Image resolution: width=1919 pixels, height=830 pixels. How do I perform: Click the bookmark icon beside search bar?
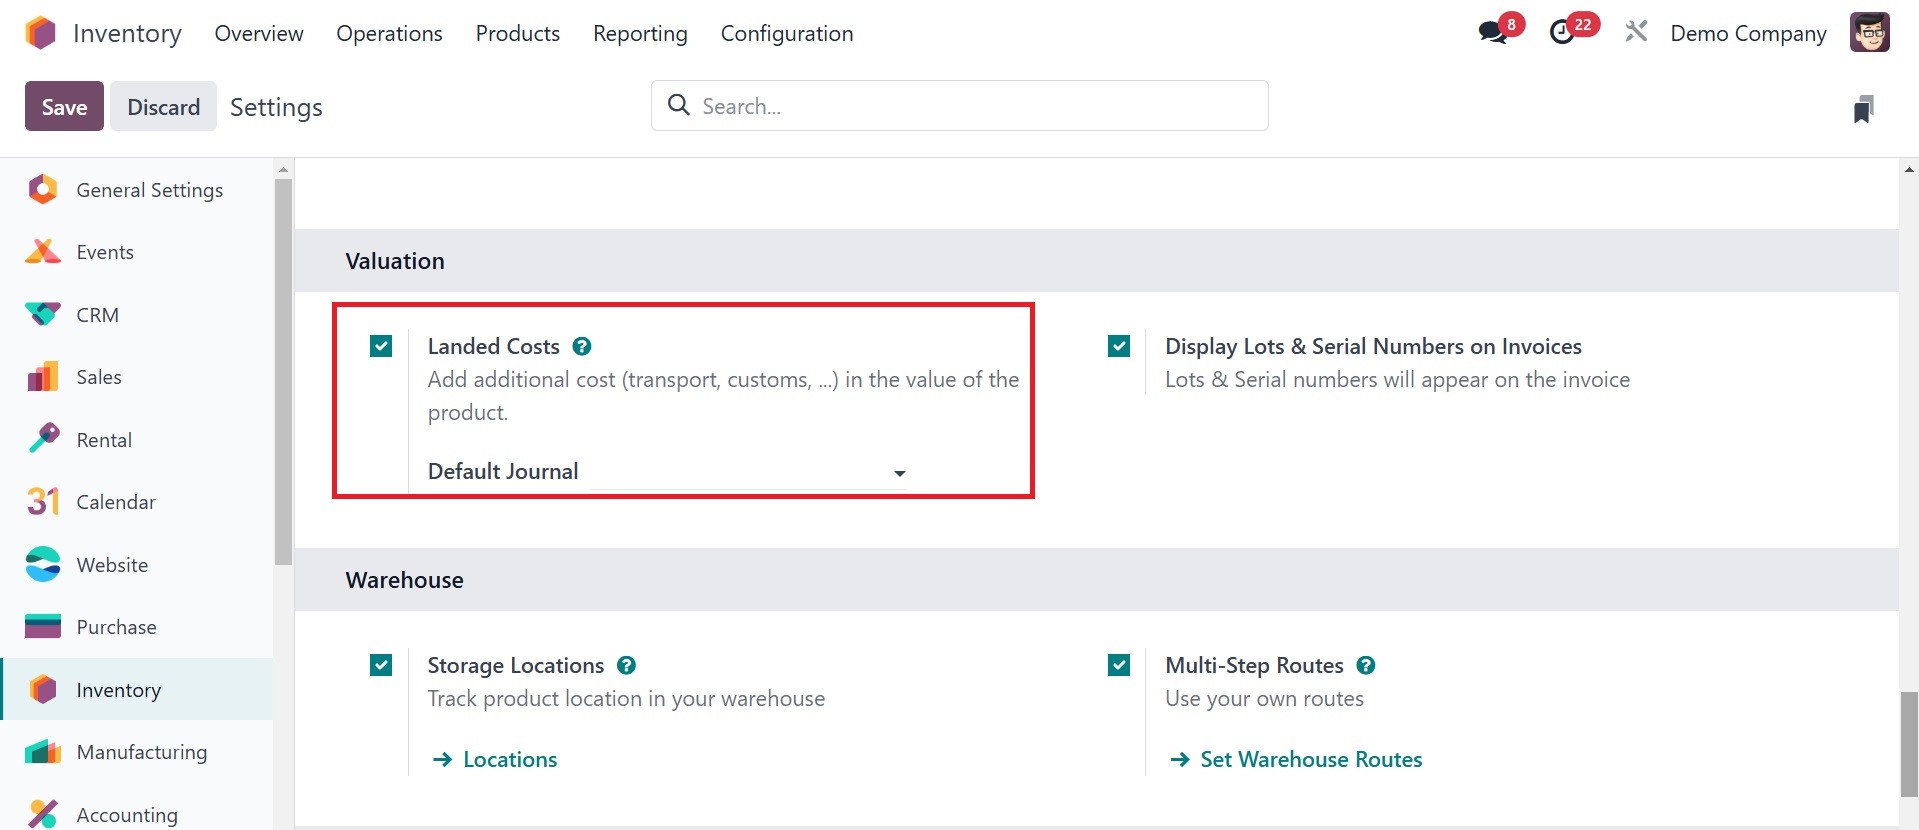point(1863,108)
